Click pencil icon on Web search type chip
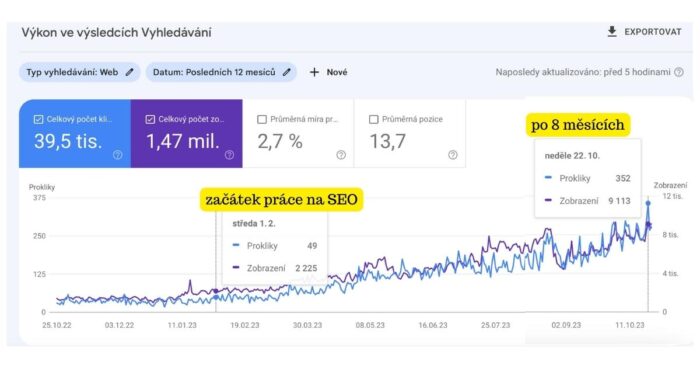 pos(129,72)
